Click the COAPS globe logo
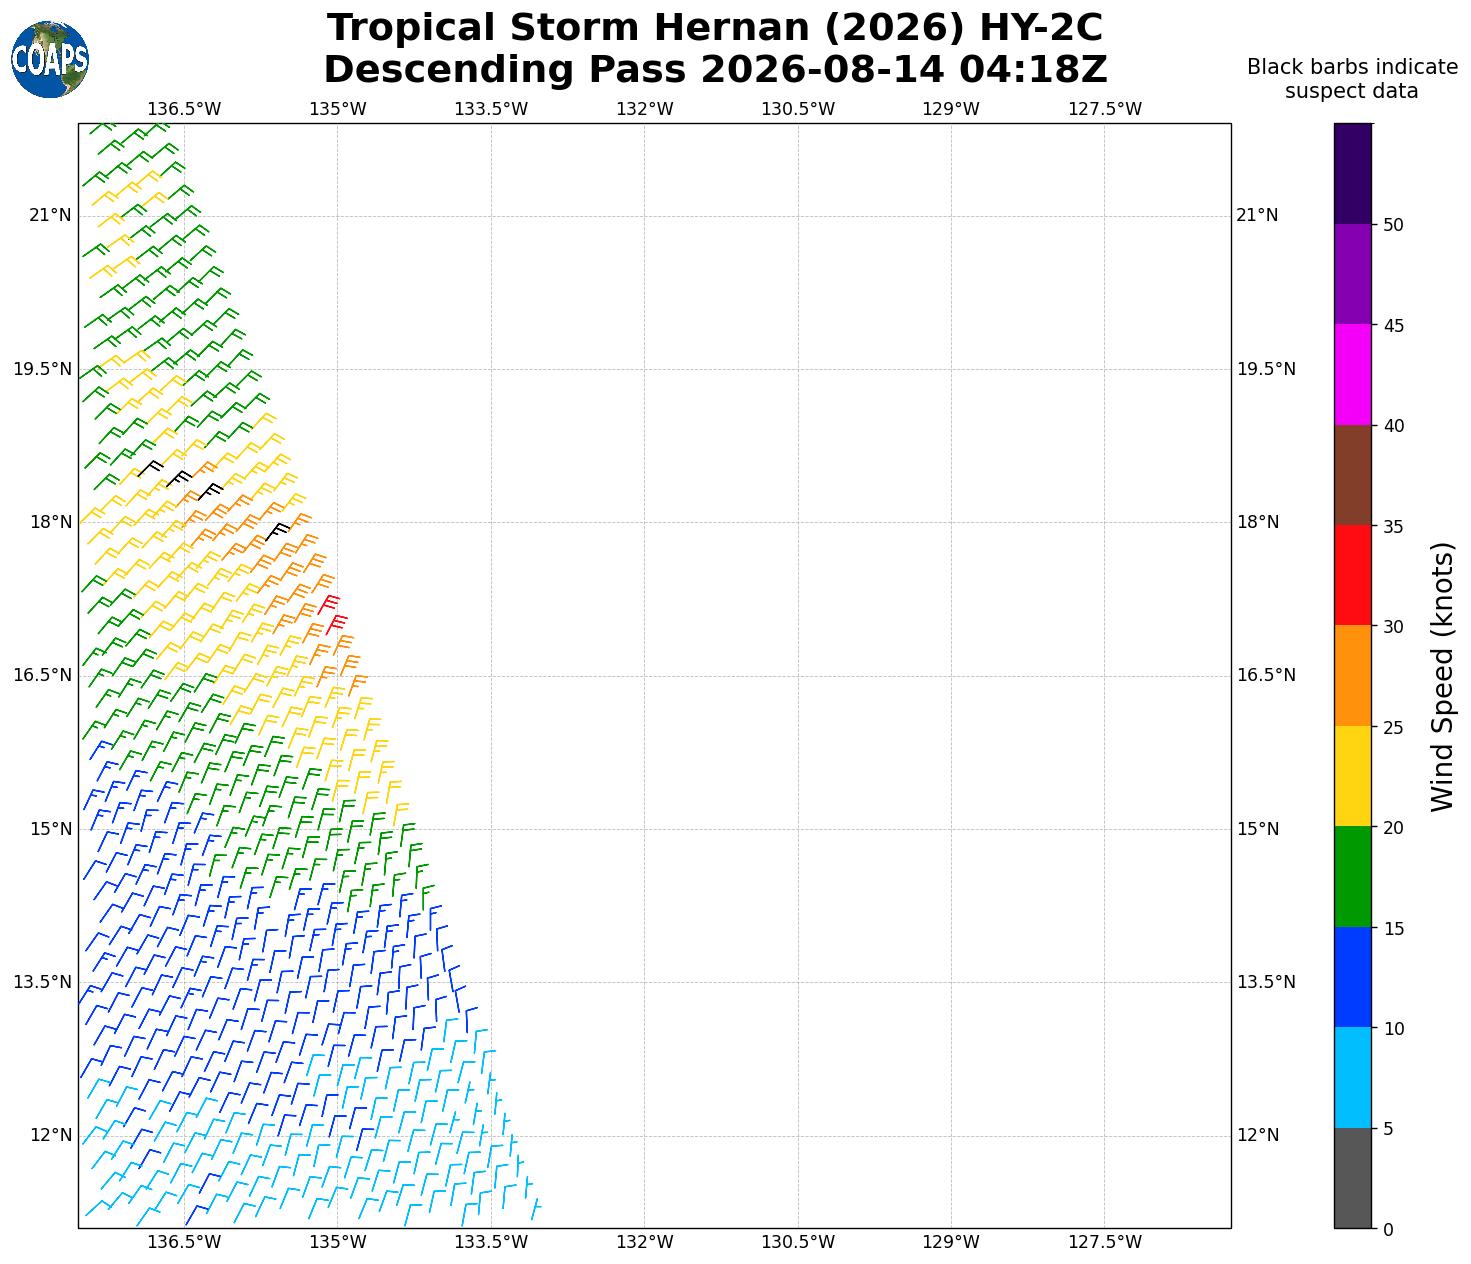1471x1264 pixels. point(50,60)
